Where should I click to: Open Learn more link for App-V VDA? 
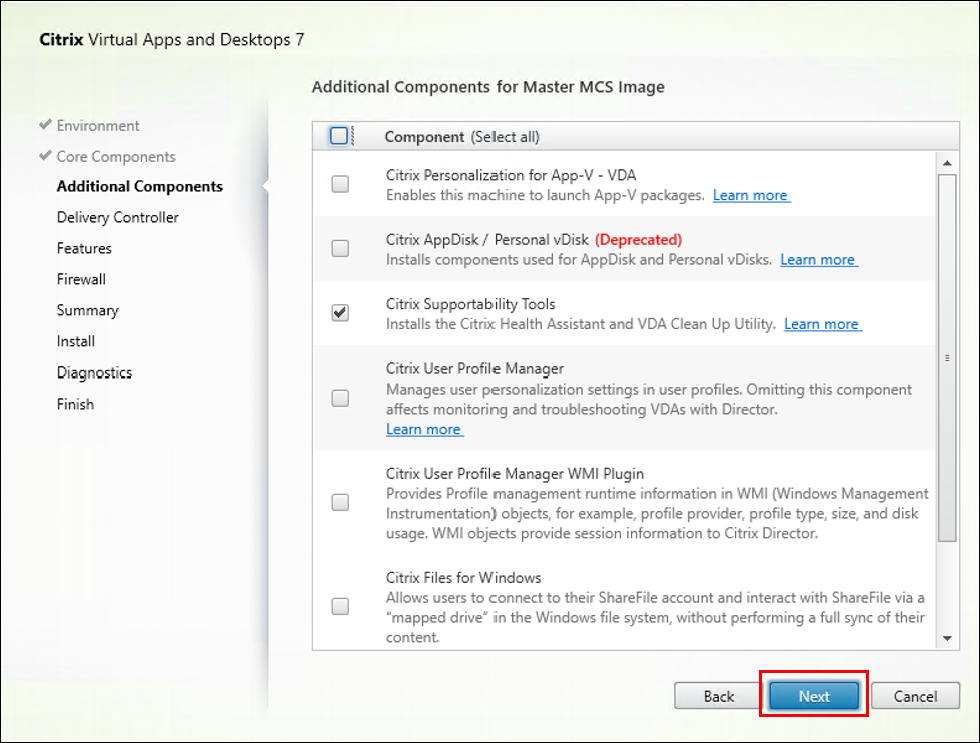(x=751, y=195)
